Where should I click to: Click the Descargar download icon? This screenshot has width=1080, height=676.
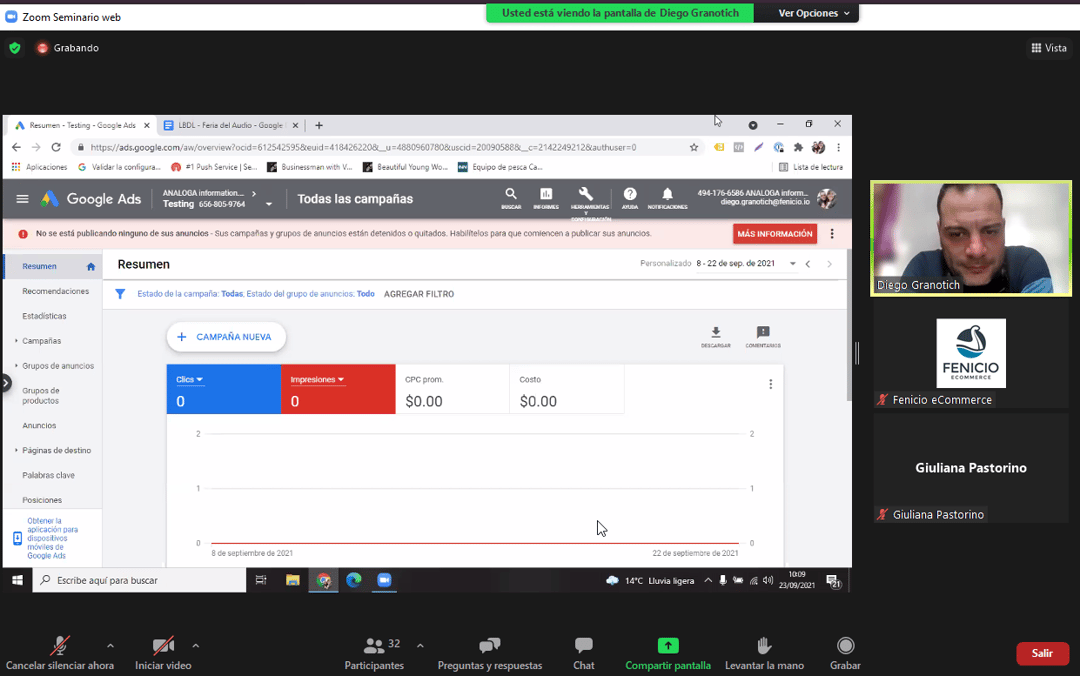pyautogui.click(x=716, y=333)
